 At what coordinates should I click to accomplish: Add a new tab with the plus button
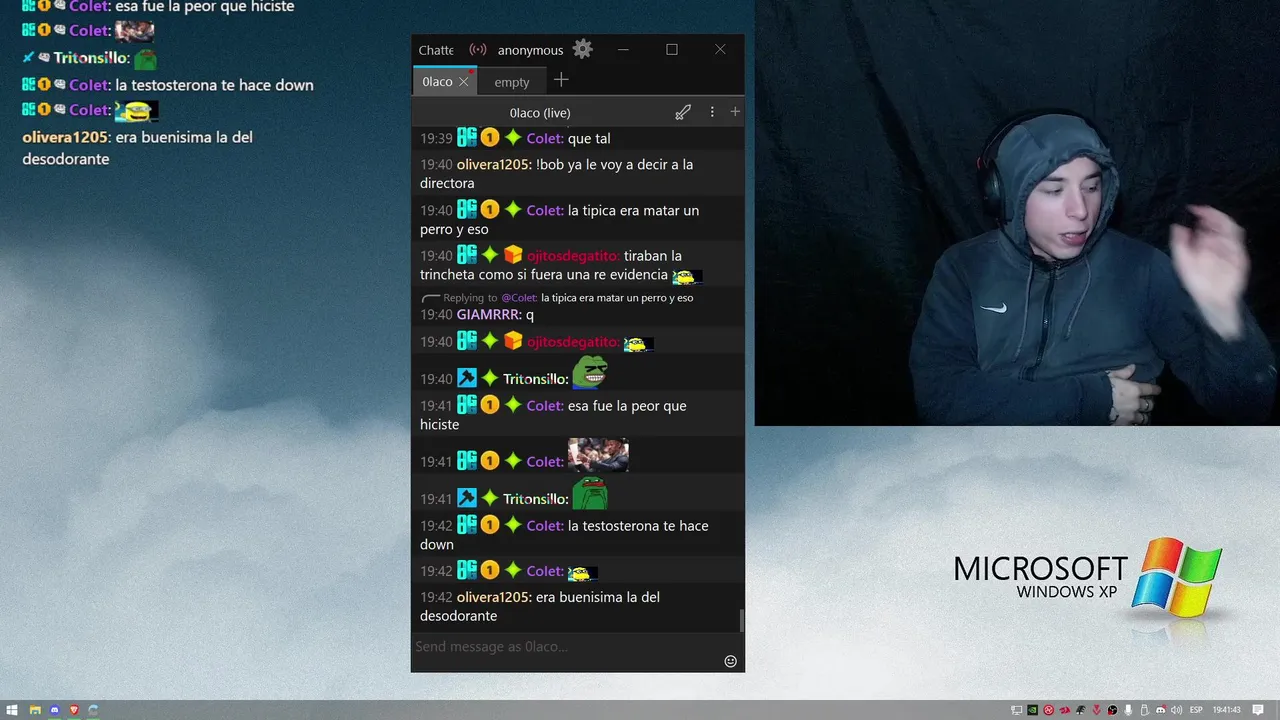561,80
